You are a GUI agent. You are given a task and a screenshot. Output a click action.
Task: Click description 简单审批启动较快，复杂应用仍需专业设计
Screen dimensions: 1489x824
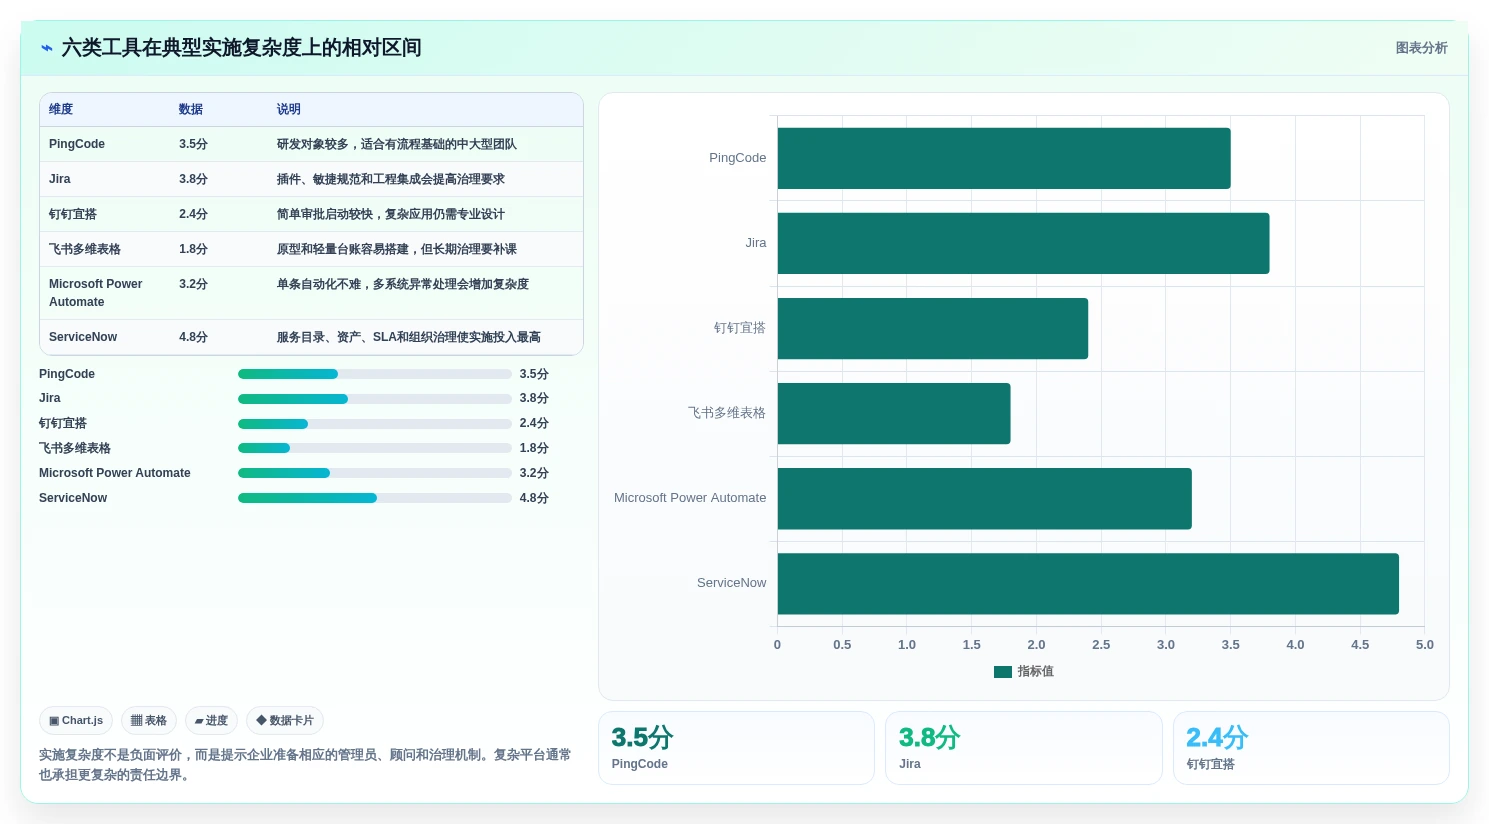[391, 214]
